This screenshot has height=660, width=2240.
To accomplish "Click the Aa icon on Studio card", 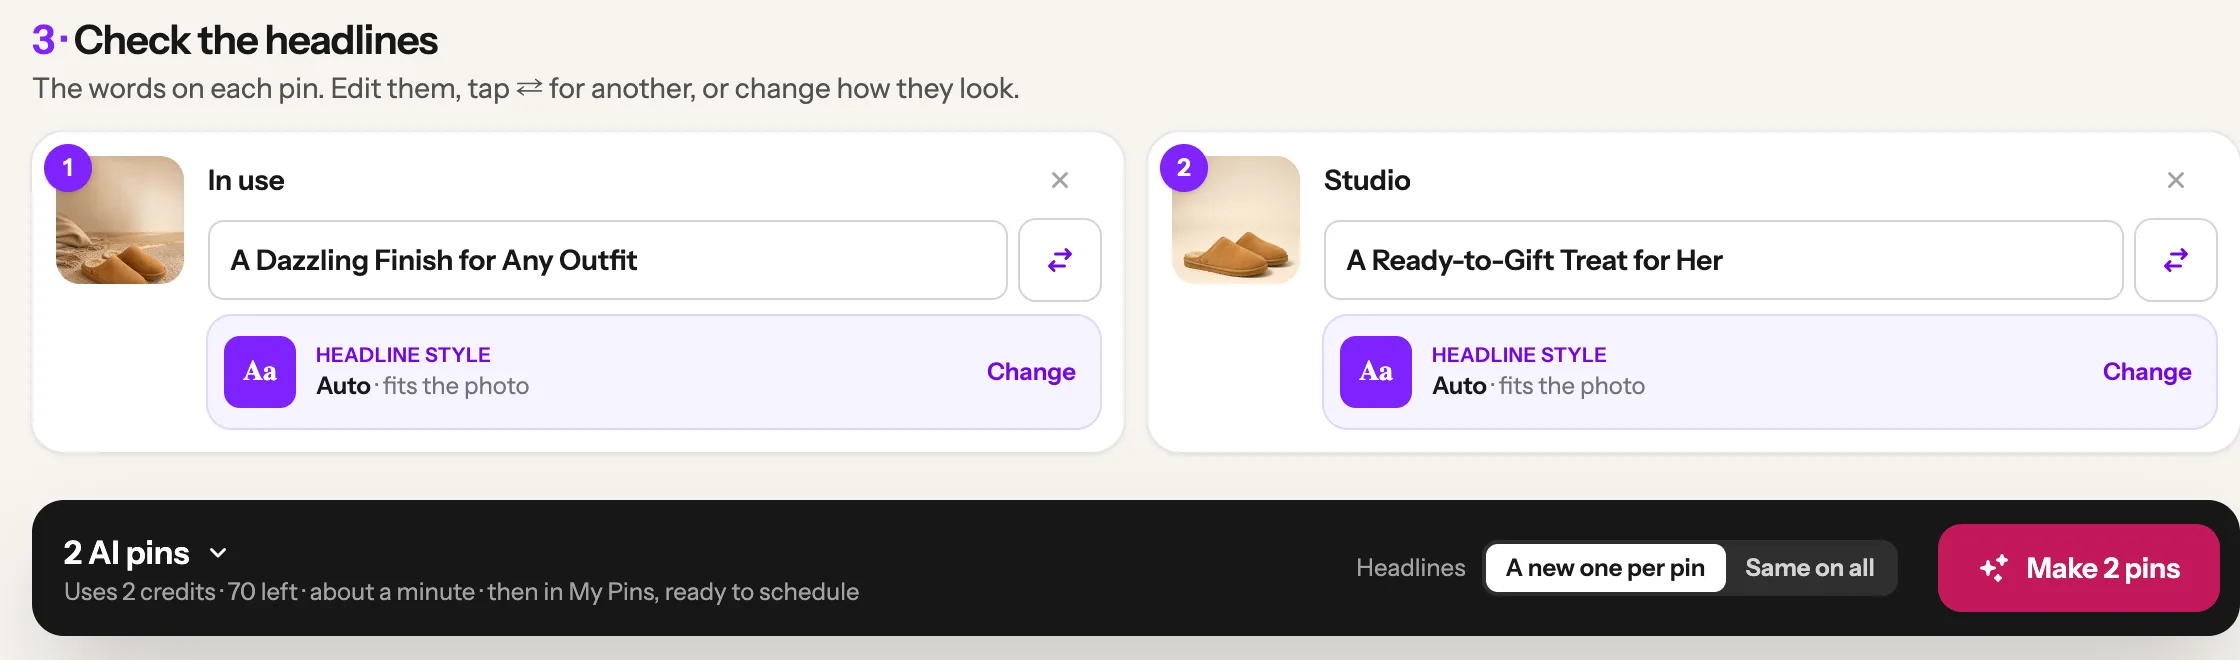I will tap(1376, 372).
